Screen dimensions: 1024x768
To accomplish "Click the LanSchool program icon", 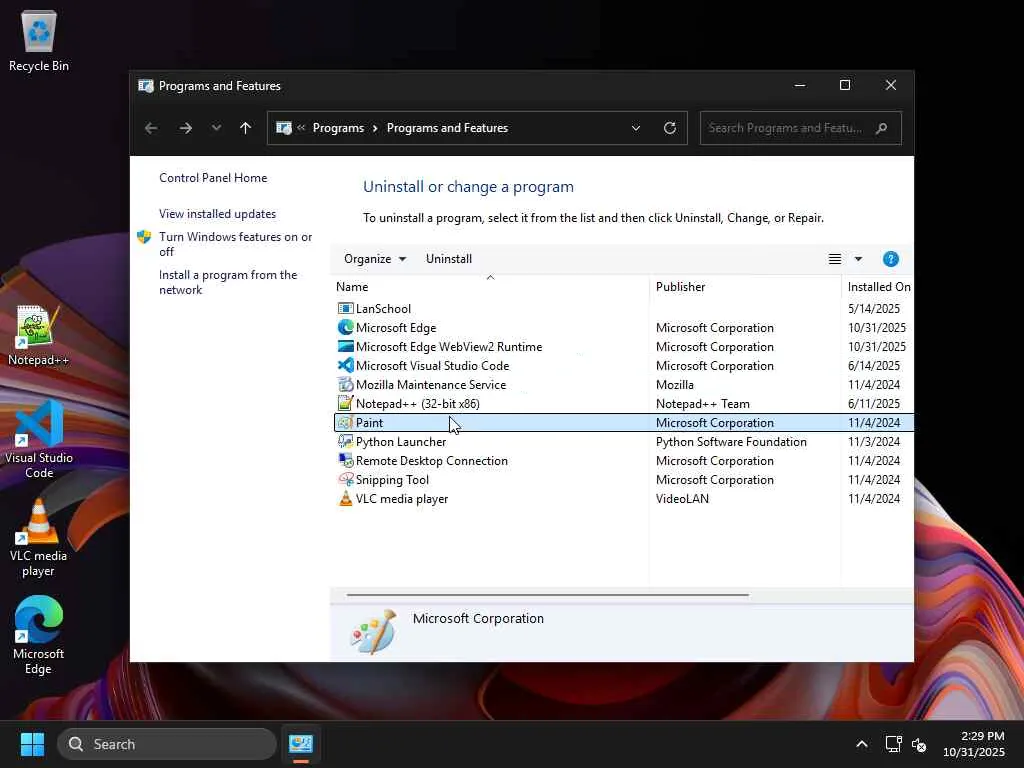I will click(x=345, y=308).
